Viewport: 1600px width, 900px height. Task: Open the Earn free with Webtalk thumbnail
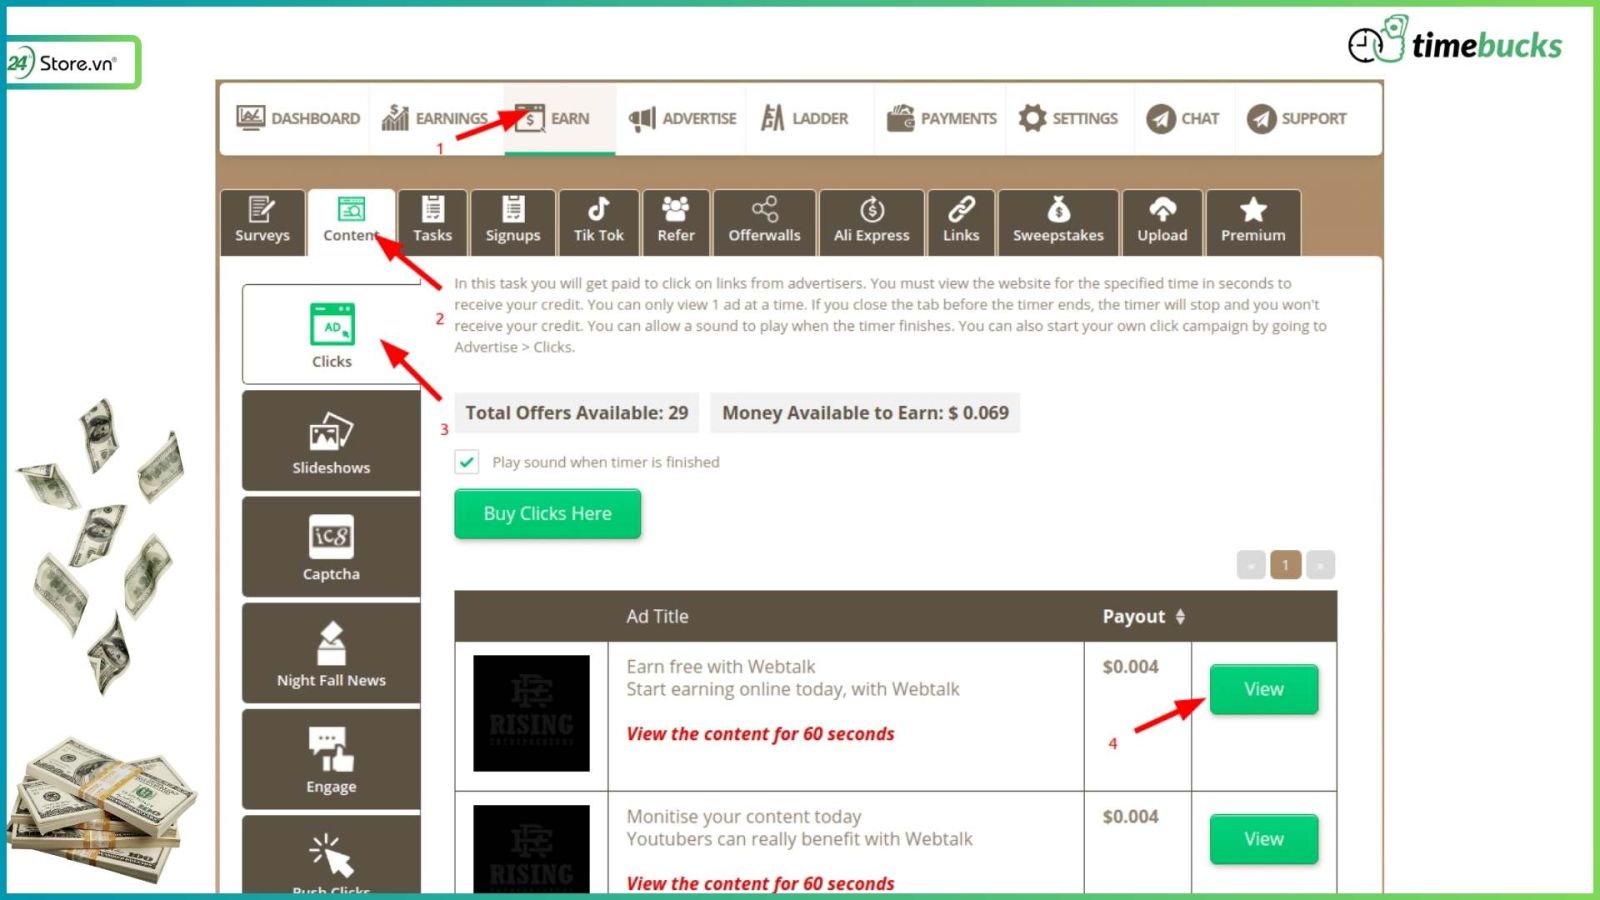[531, 713]
